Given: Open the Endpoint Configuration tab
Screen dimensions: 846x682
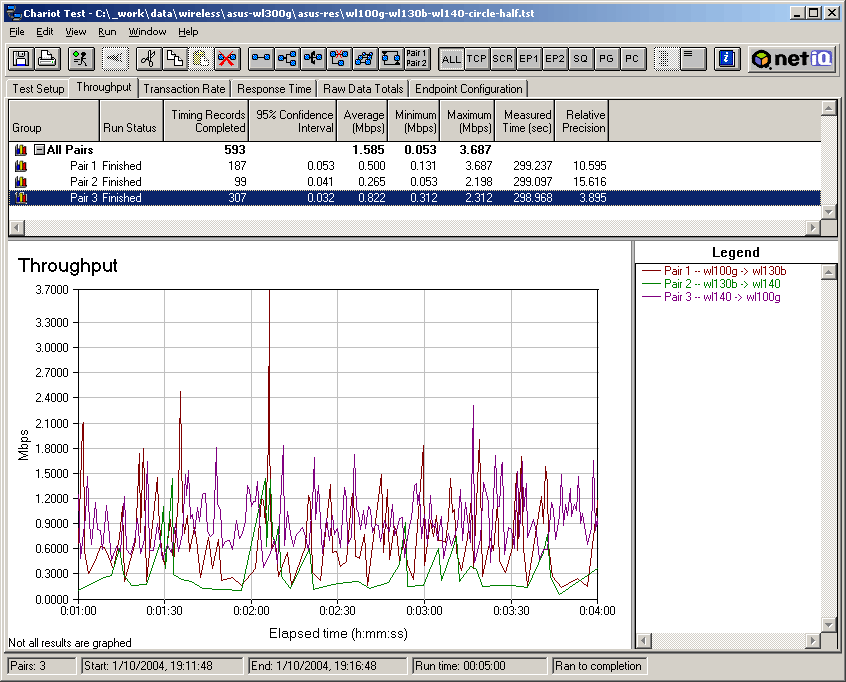Looking at the screenshot, I should [468, 89].
